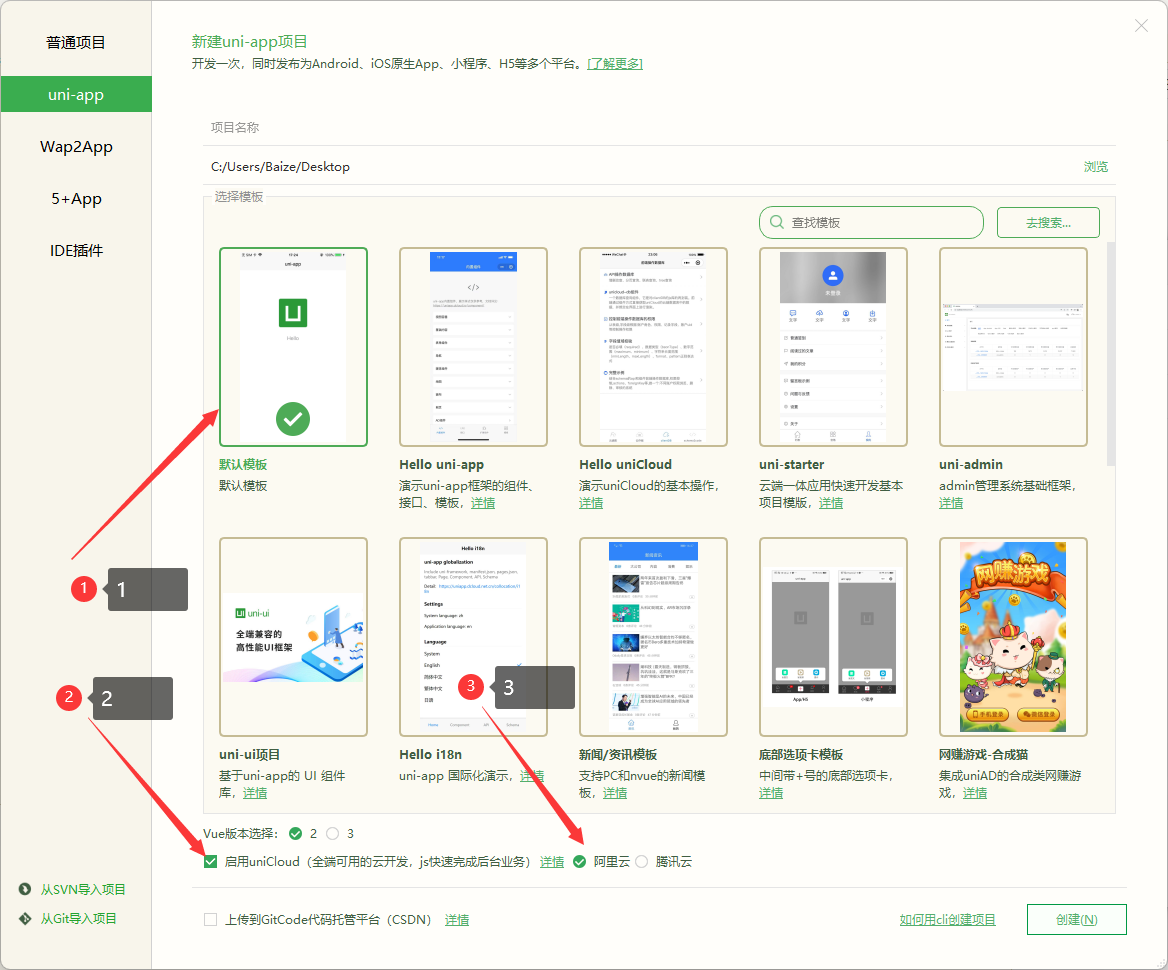Choose Vue version 2 radio button
The image size is (1168, 970).
296,834
